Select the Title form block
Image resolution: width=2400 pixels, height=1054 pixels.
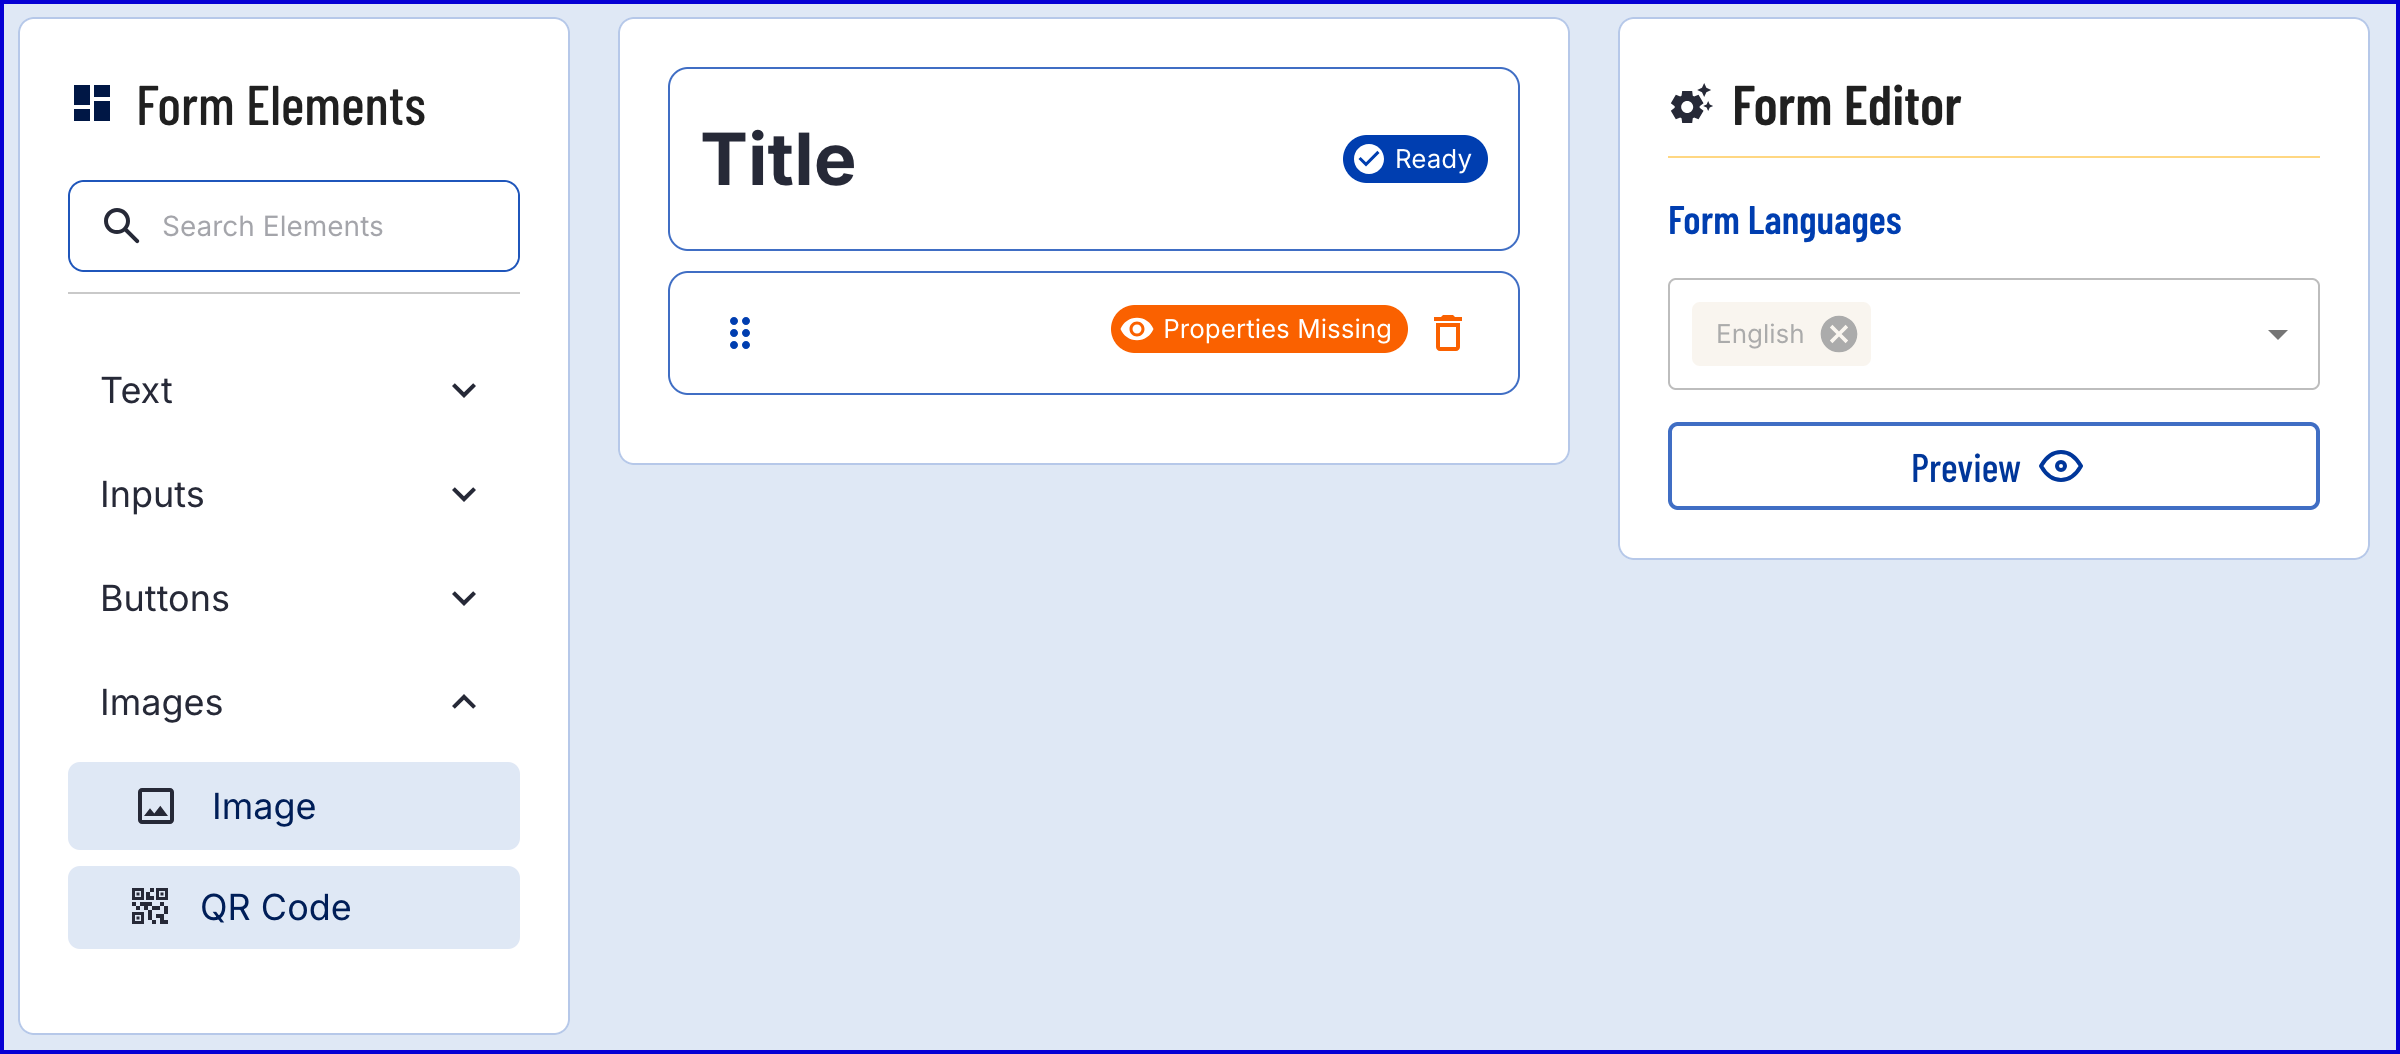tap(1000, 159)
